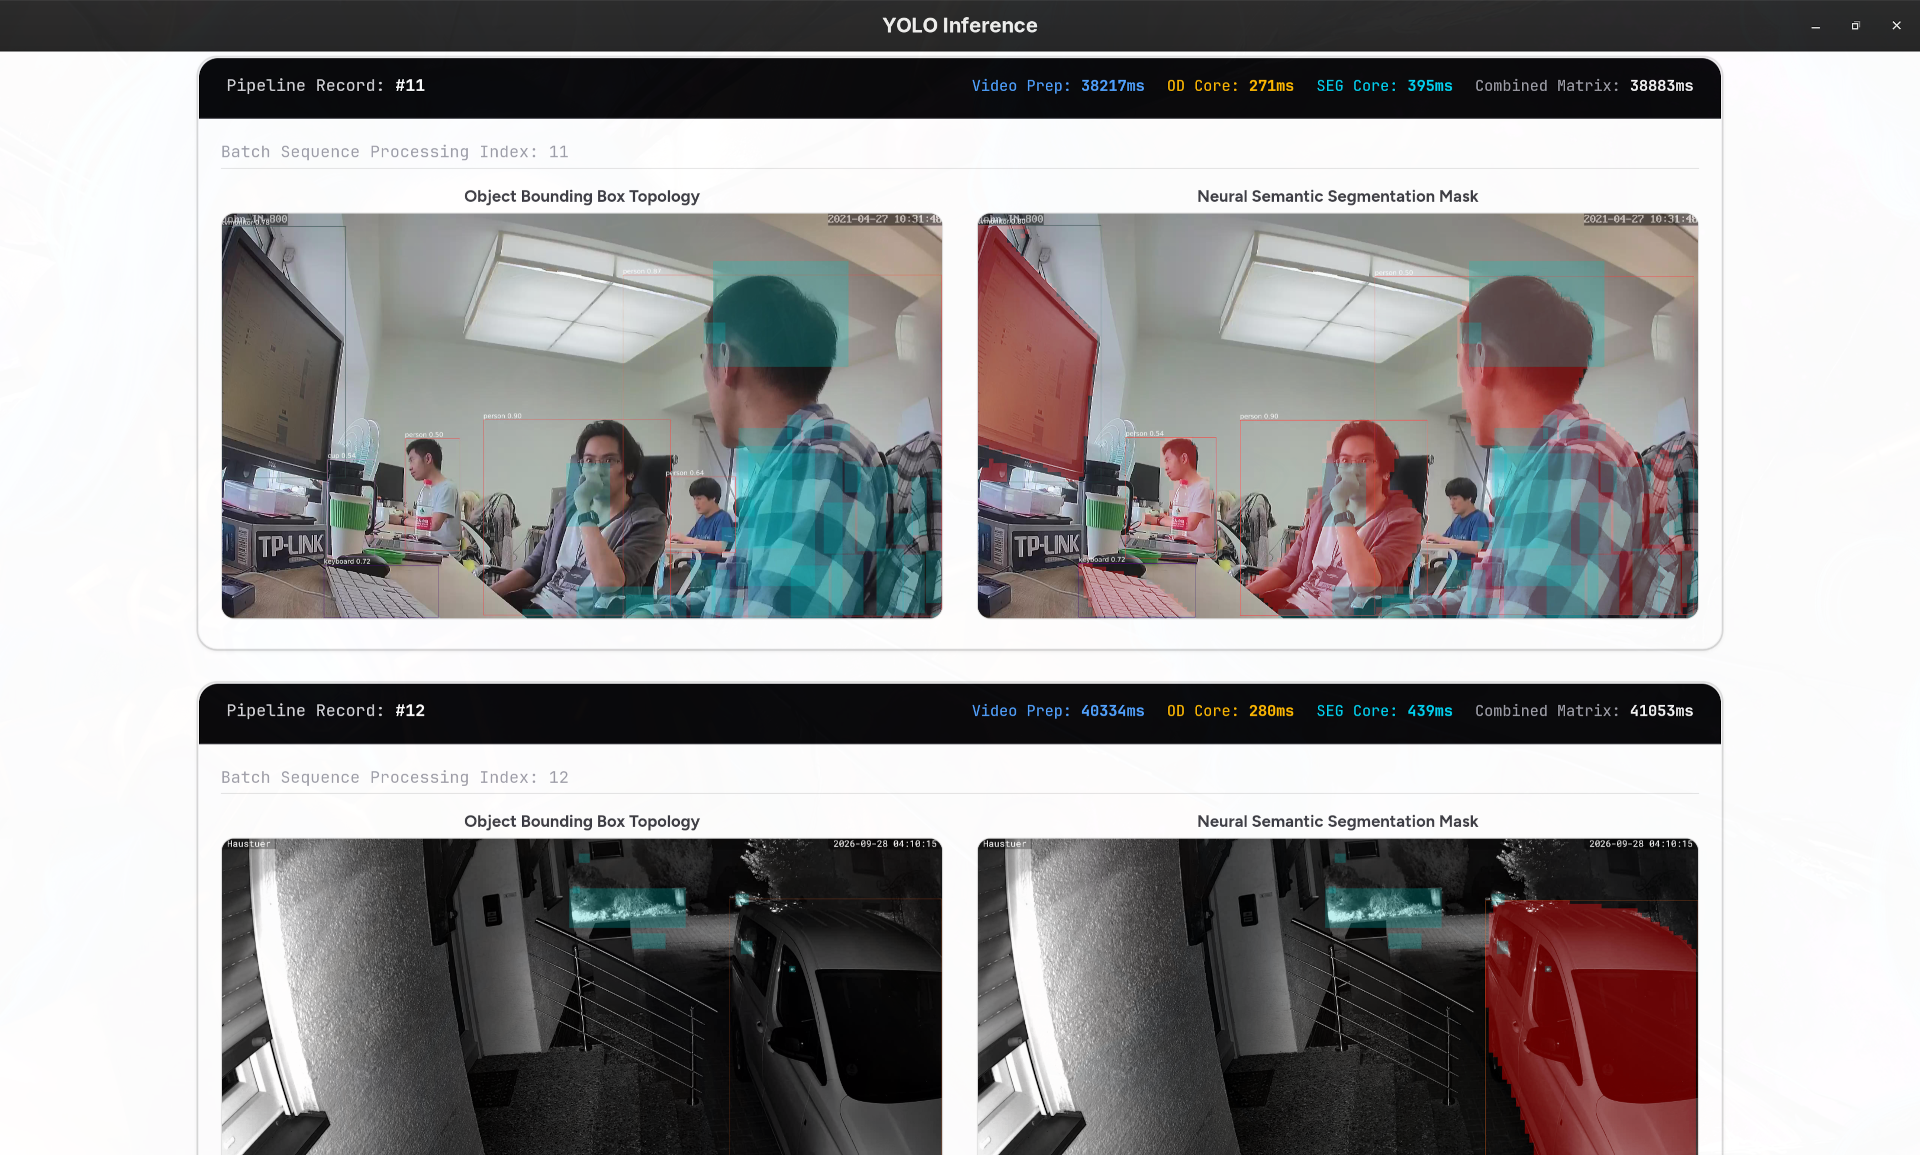1920x1155 pixels.
Task: Click 'SEG Core: 439ms' value
Action: click(x=1384, y=711)
